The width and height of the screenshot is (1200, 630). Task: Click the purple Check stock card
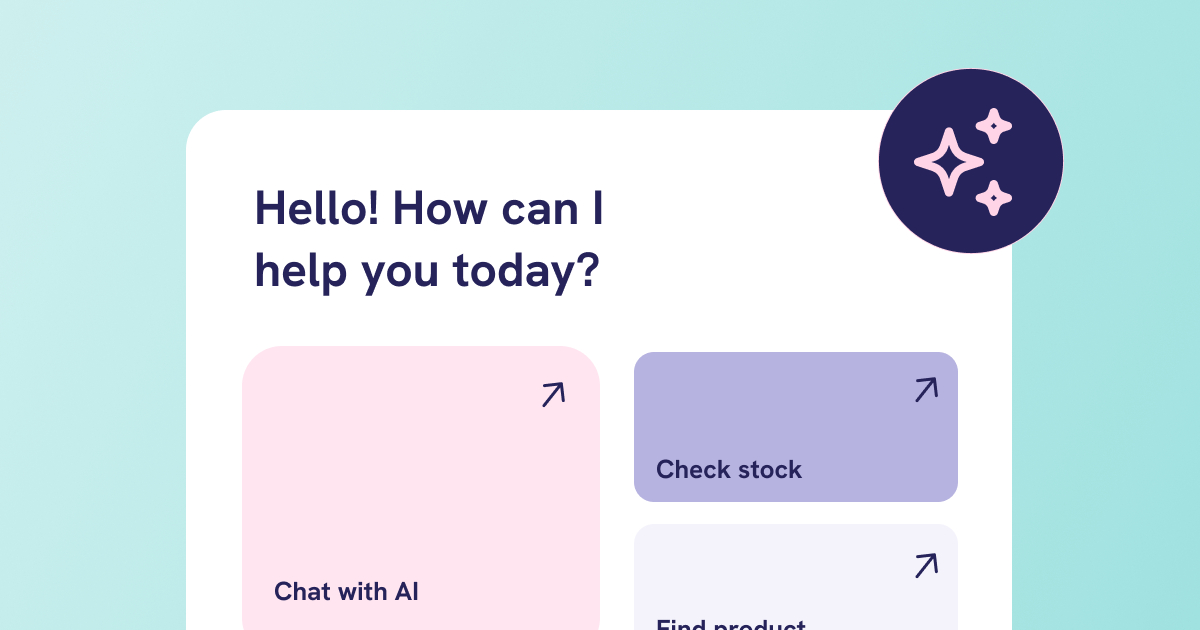pyautogui.click(x=796, y=427)
